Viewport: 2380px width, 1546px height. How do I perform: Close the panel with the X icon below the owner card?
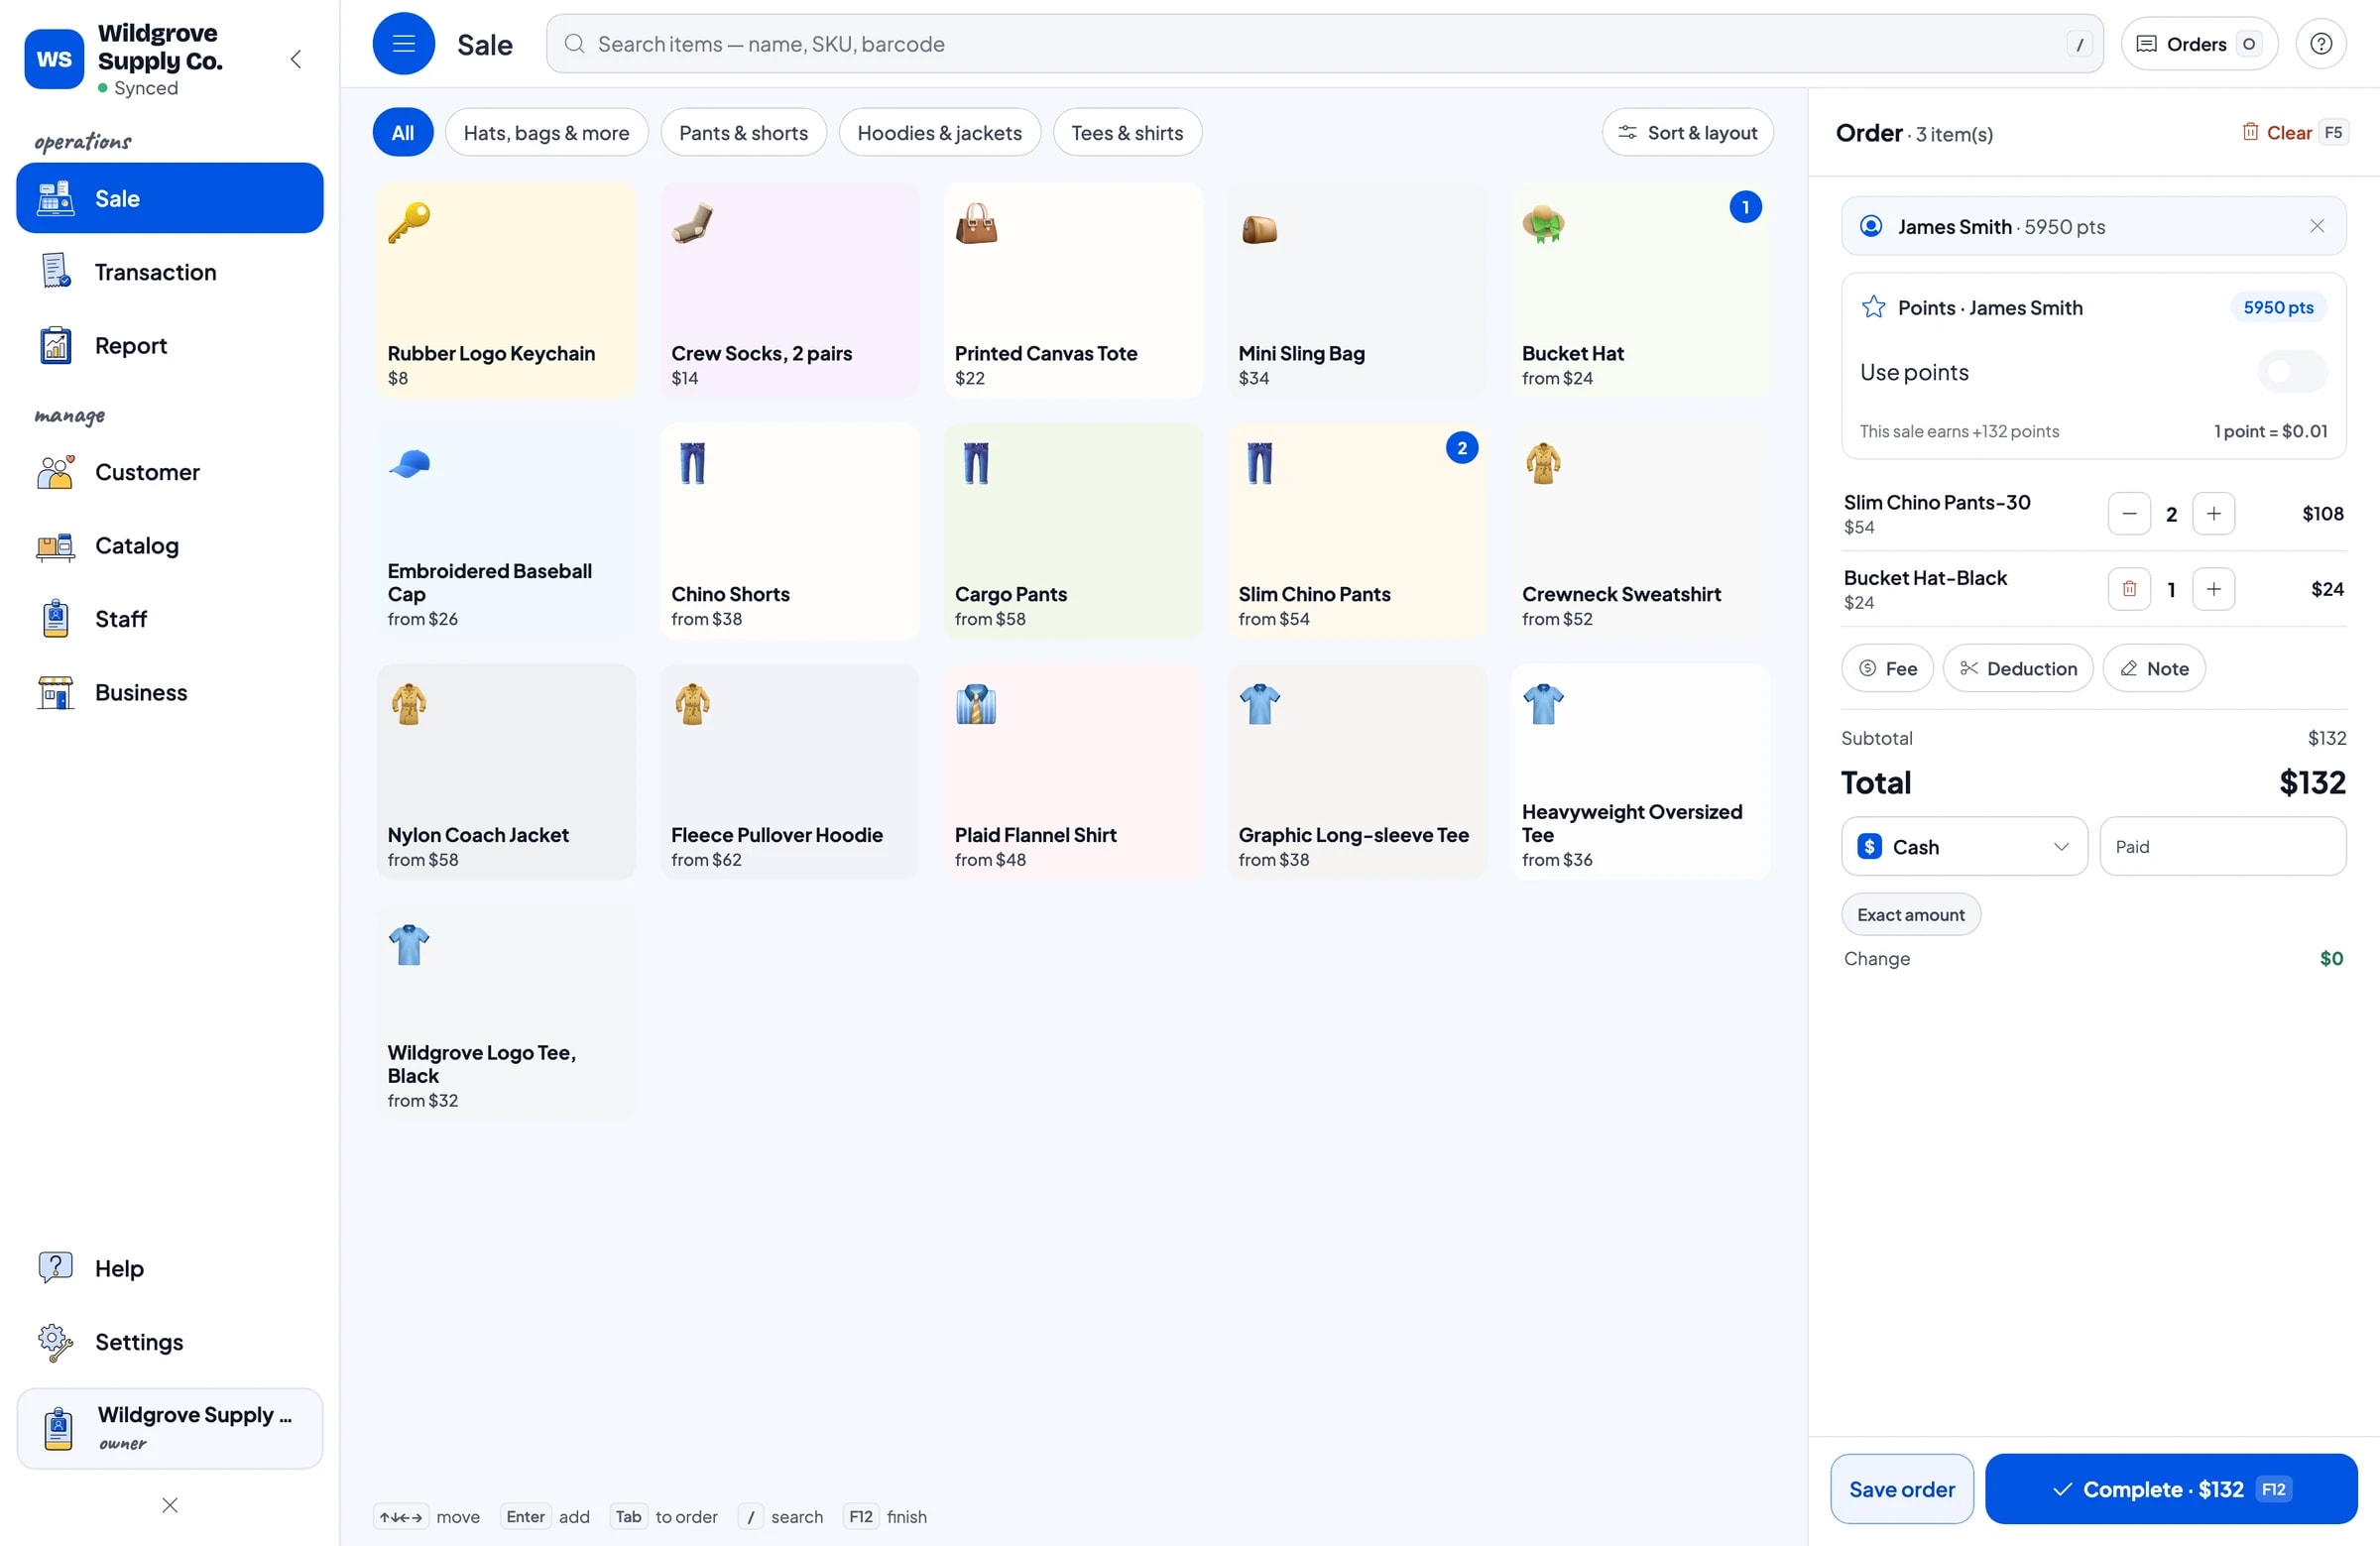pyautogui.click(x=170, y=1505)
